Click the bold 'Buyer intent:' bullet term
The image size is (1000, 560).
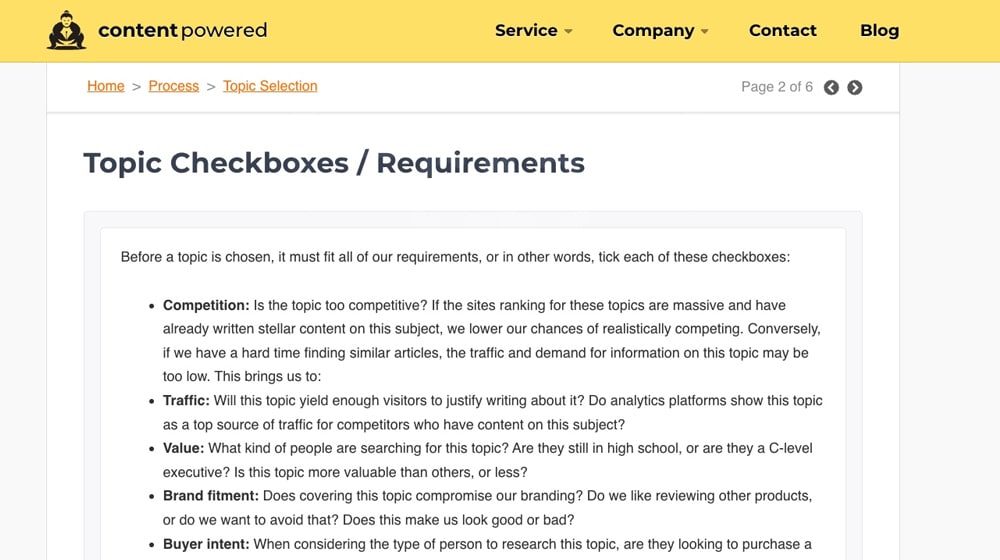point(206,544)
